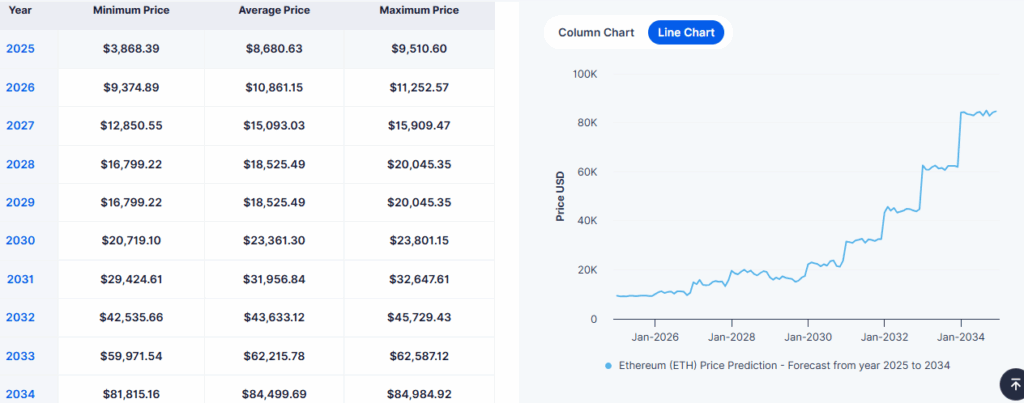Click the blue Ethereum legend dot
Image resolution: width=1024 pixels, height=403 pixels.
[608, 366]
